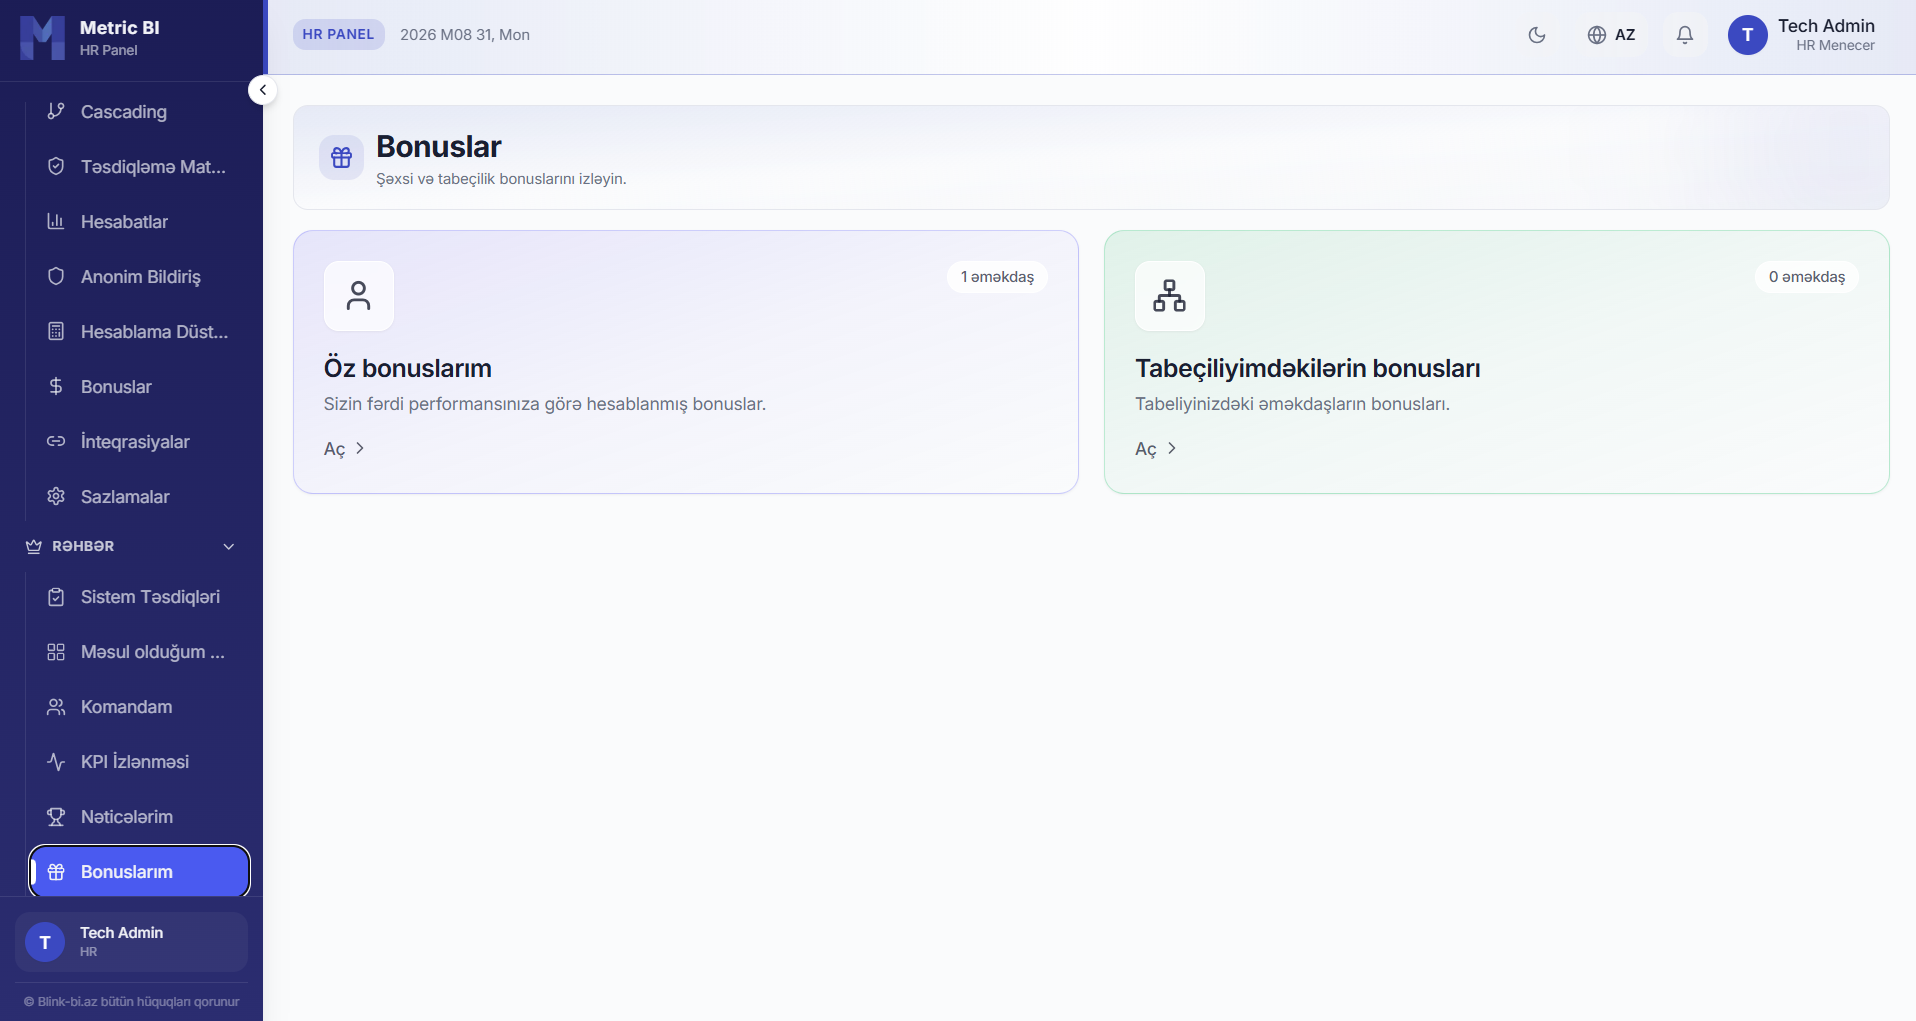Viewport: 1916px width, 1021px height.
Task: Open Sistem Təsdiqləri menu item
Action: pyautogui.click(x=139, y=596)
